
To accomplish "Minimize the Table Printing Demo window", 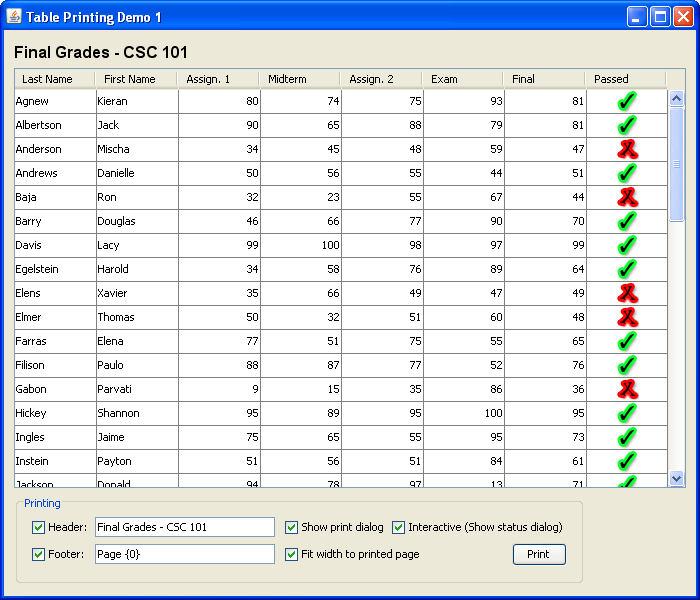I will 637,17.
